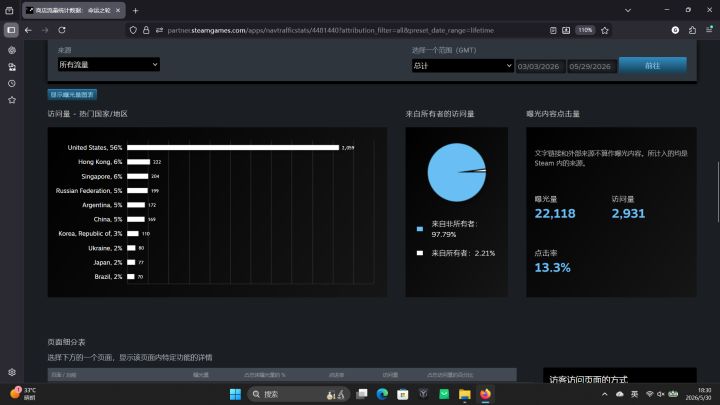
Task: Click the blue 前往 go button
Action: (652, 65)
